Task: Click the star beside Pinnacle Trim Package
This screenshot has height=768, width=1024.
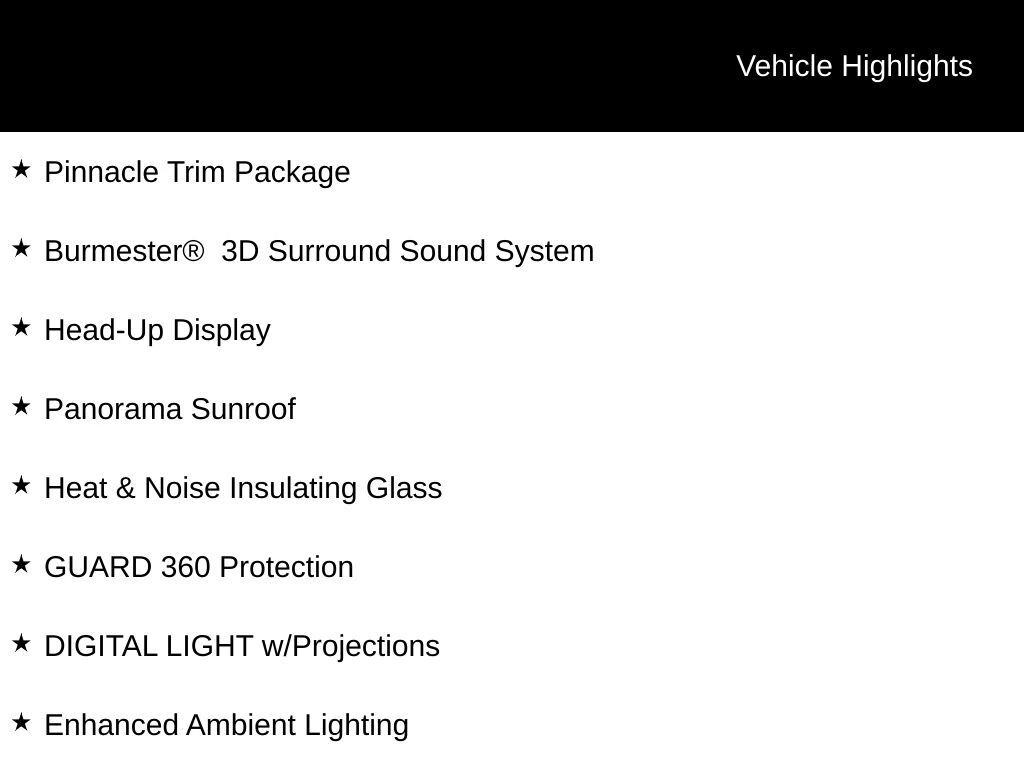Action: point(21,170)
